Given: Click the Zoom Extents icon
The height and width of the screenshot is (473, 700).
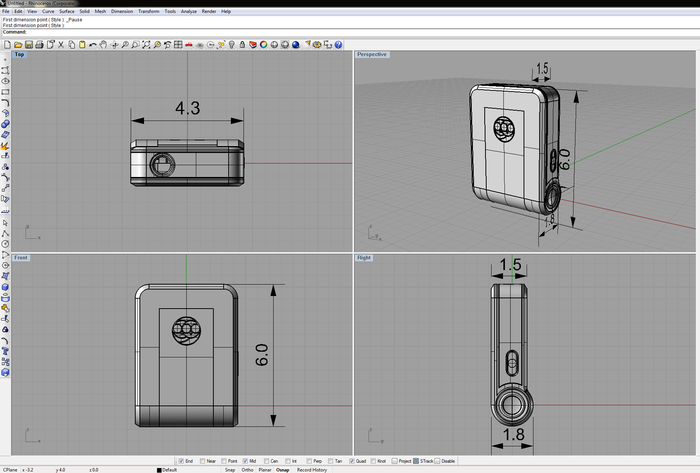Looking at the screenshot, I should click(x=146, y=45).
